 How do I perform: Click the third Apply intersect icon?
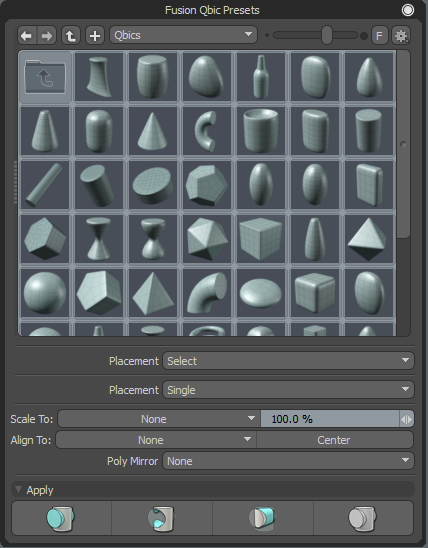tap(262, 518)
